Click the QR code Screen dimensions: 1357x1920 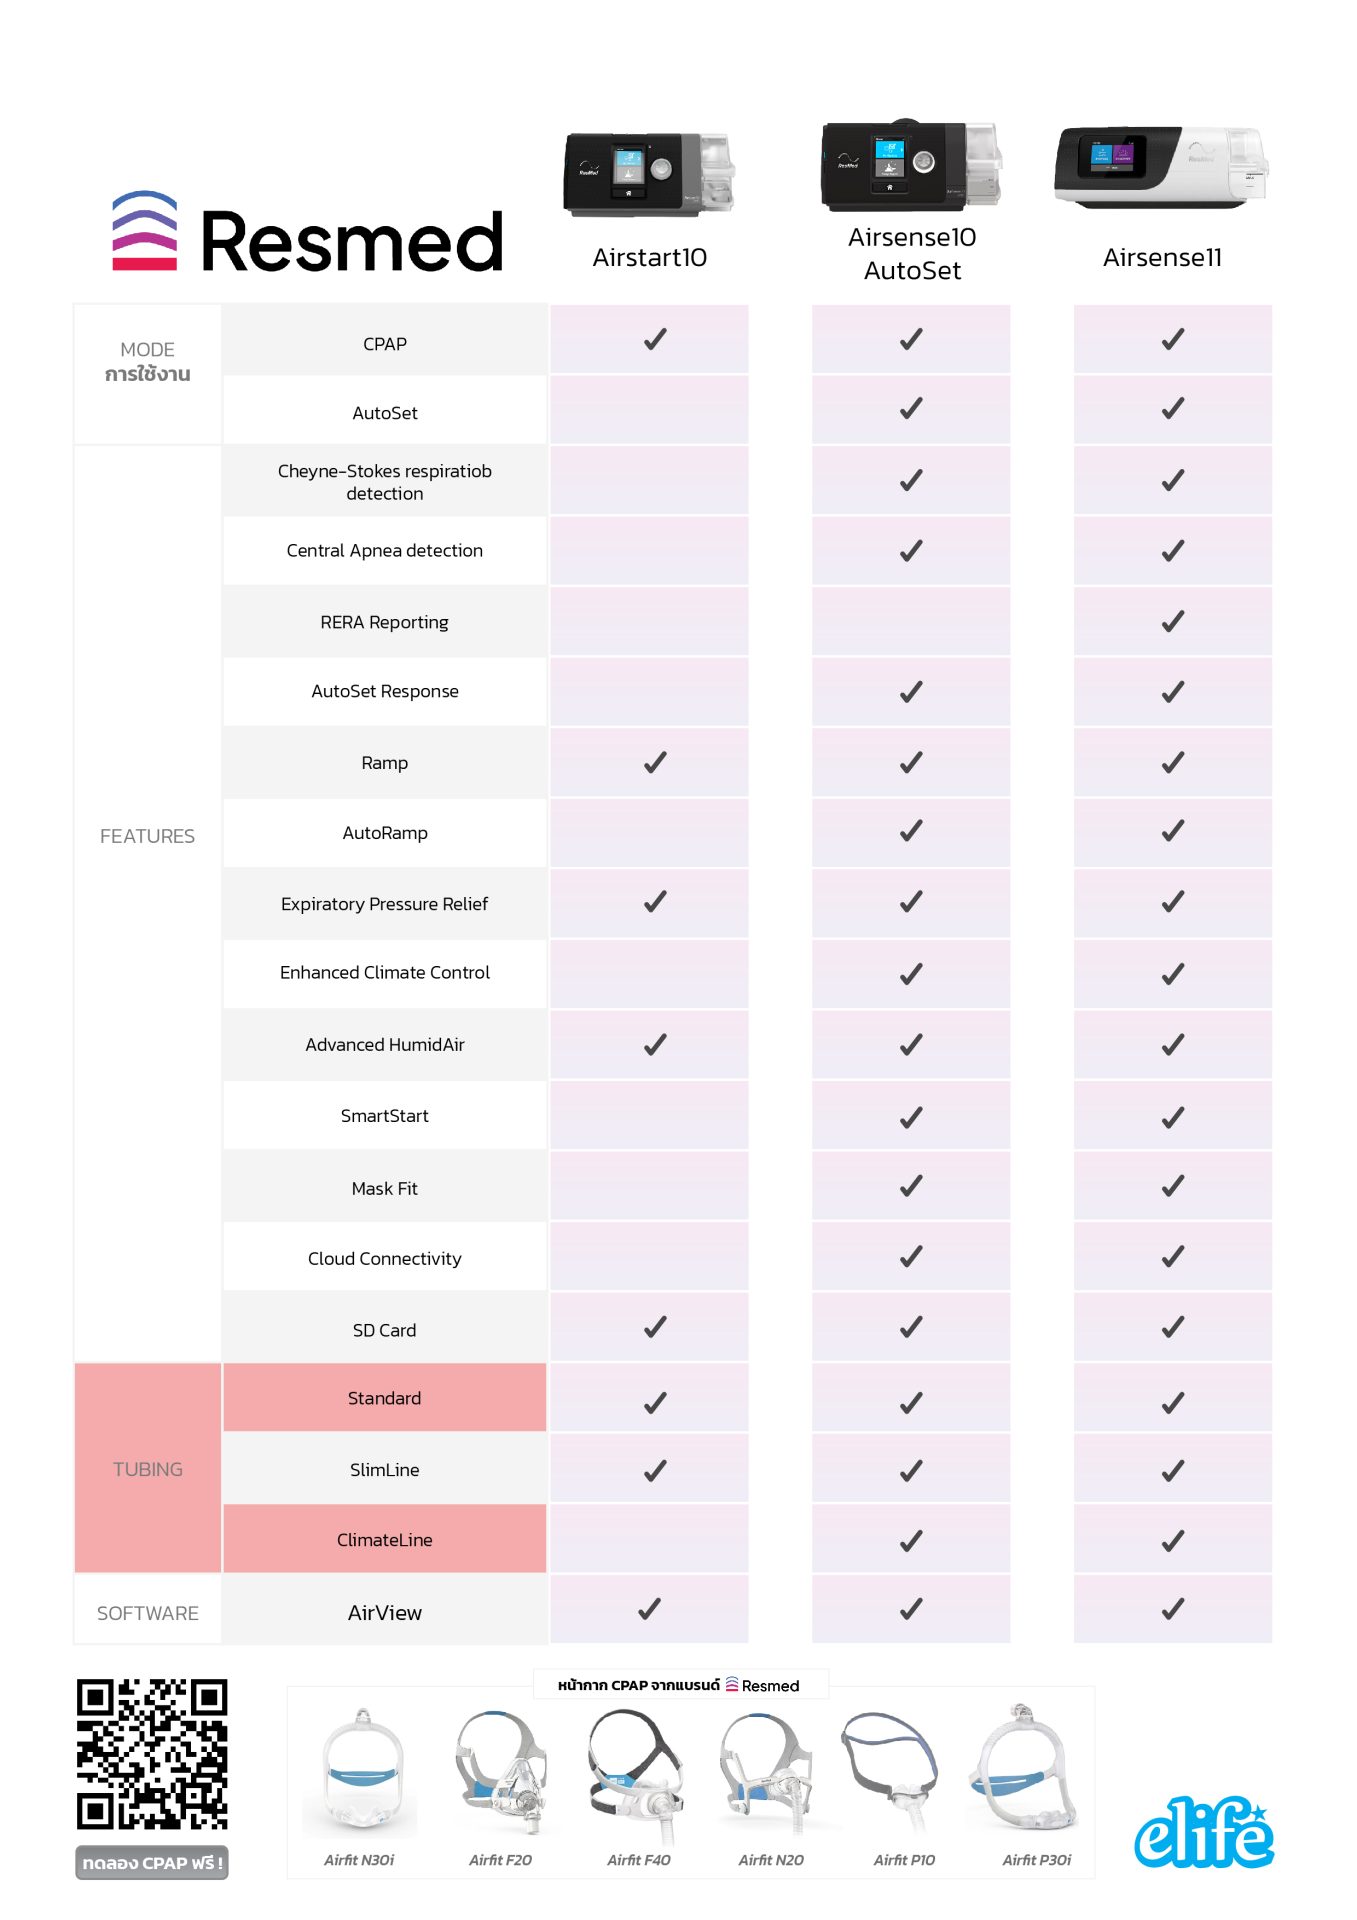point(152,1754)
